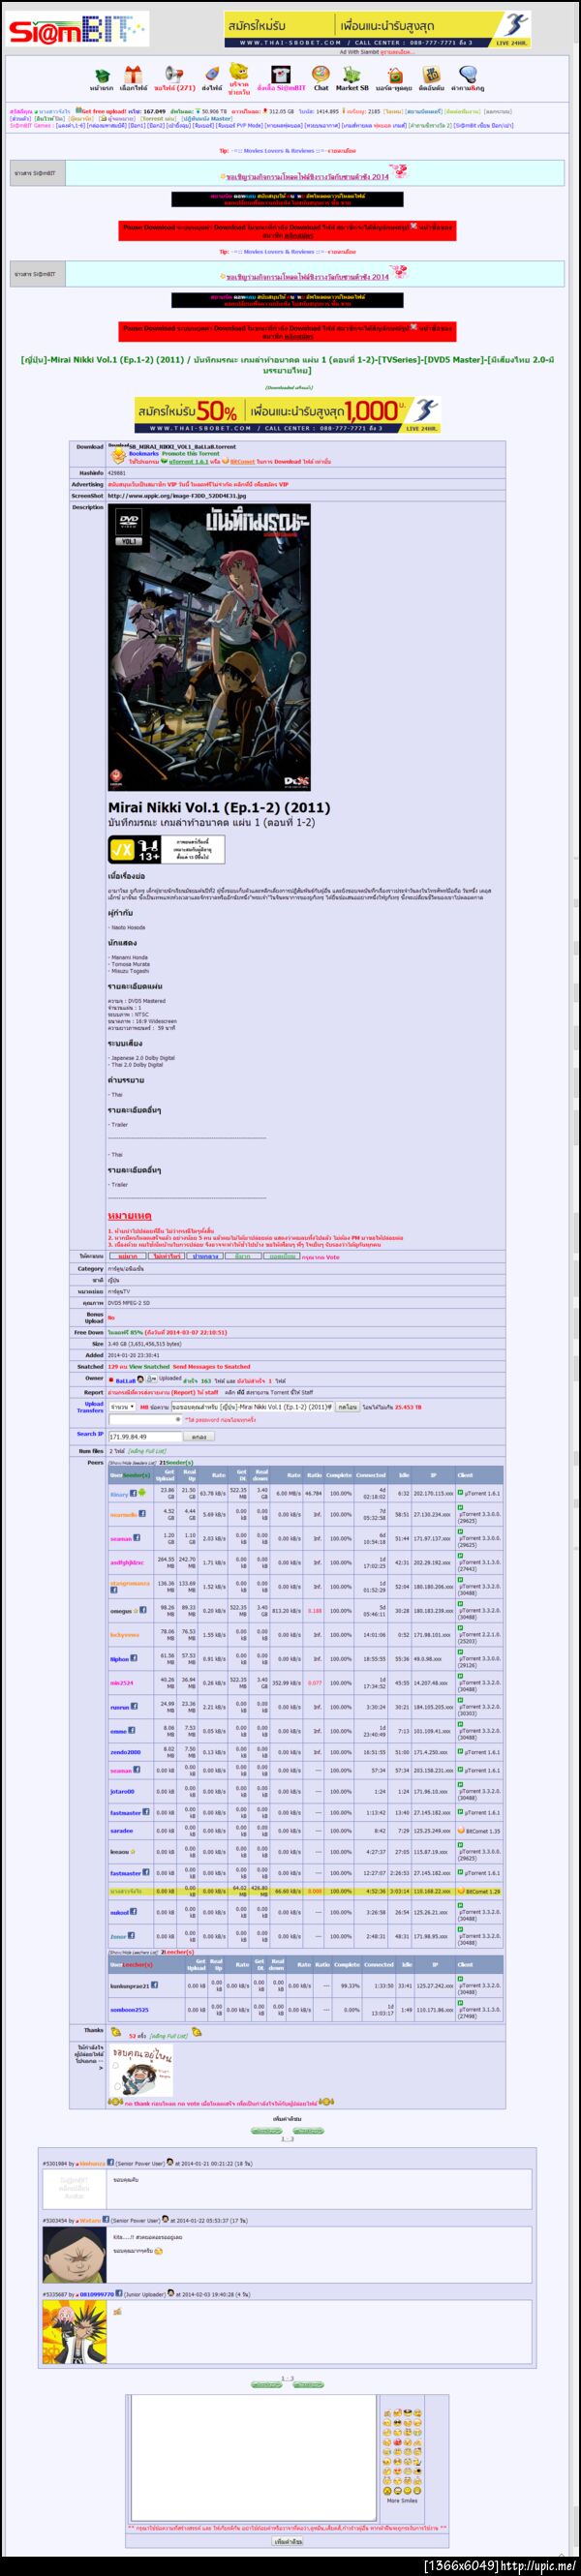Click Send Messages to Snatched link
The width and height of the screenshot is (581, 2576).
(211, 1366)
